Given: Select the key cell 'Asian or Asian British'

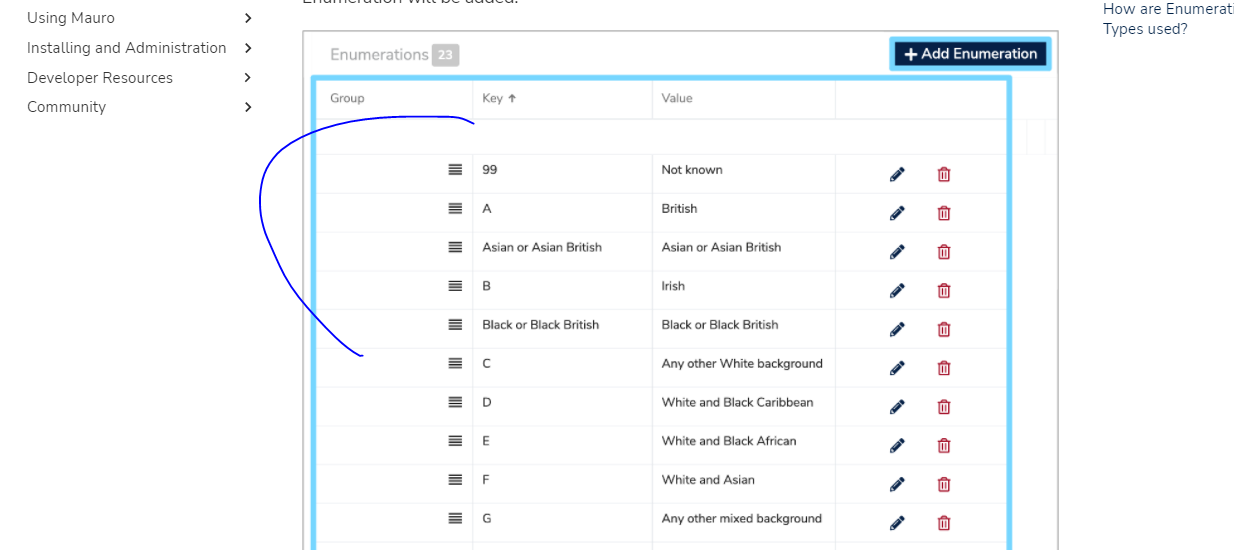Looking at the screenshot, I should point(542,247).
